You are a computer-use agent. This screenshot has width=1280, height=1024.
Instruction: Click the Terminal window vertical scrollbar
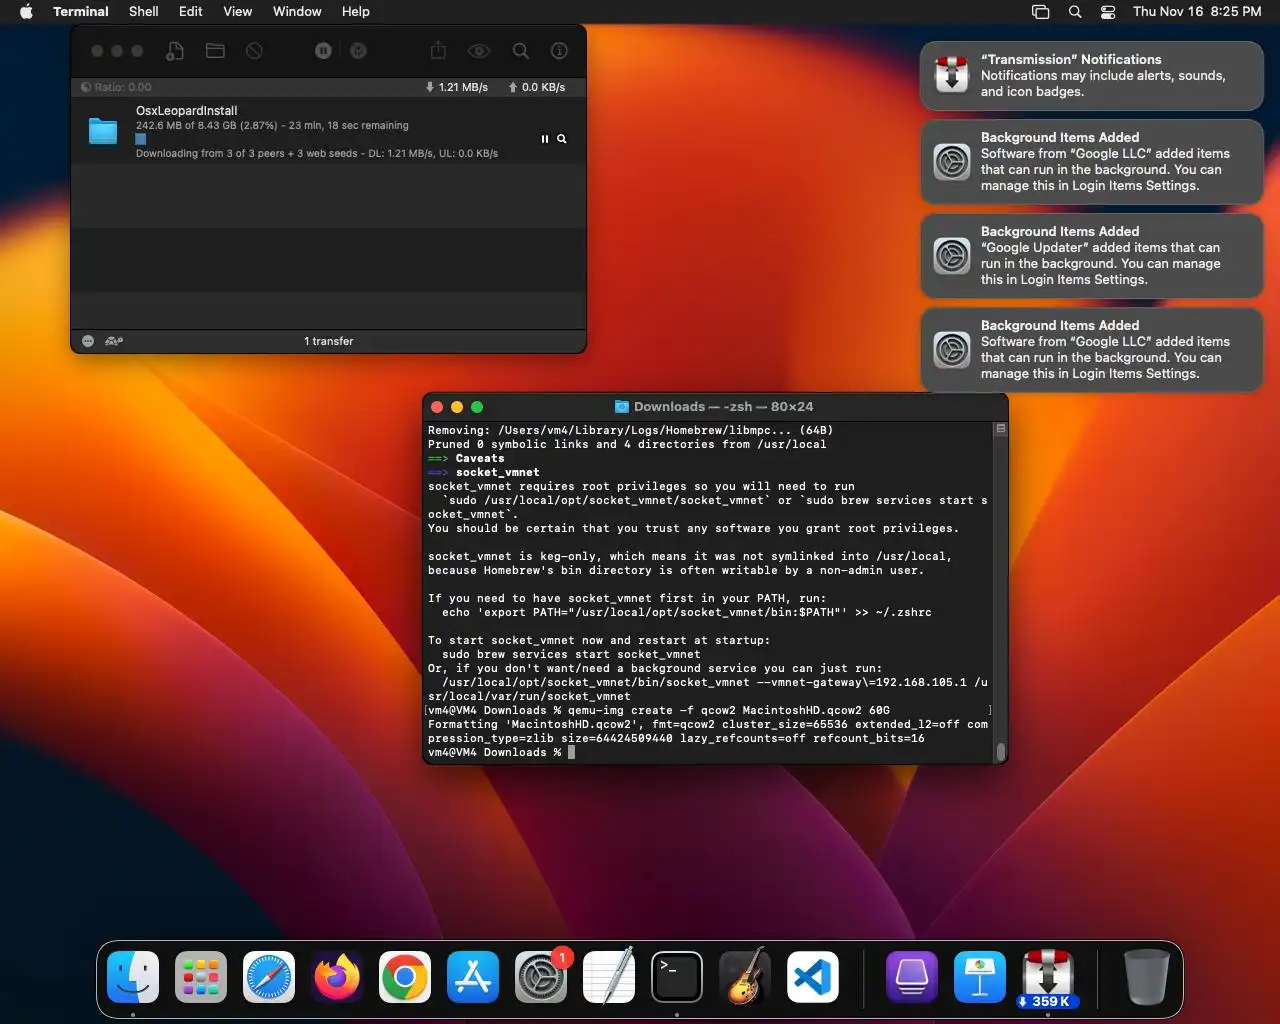(x=1000, y=752)
